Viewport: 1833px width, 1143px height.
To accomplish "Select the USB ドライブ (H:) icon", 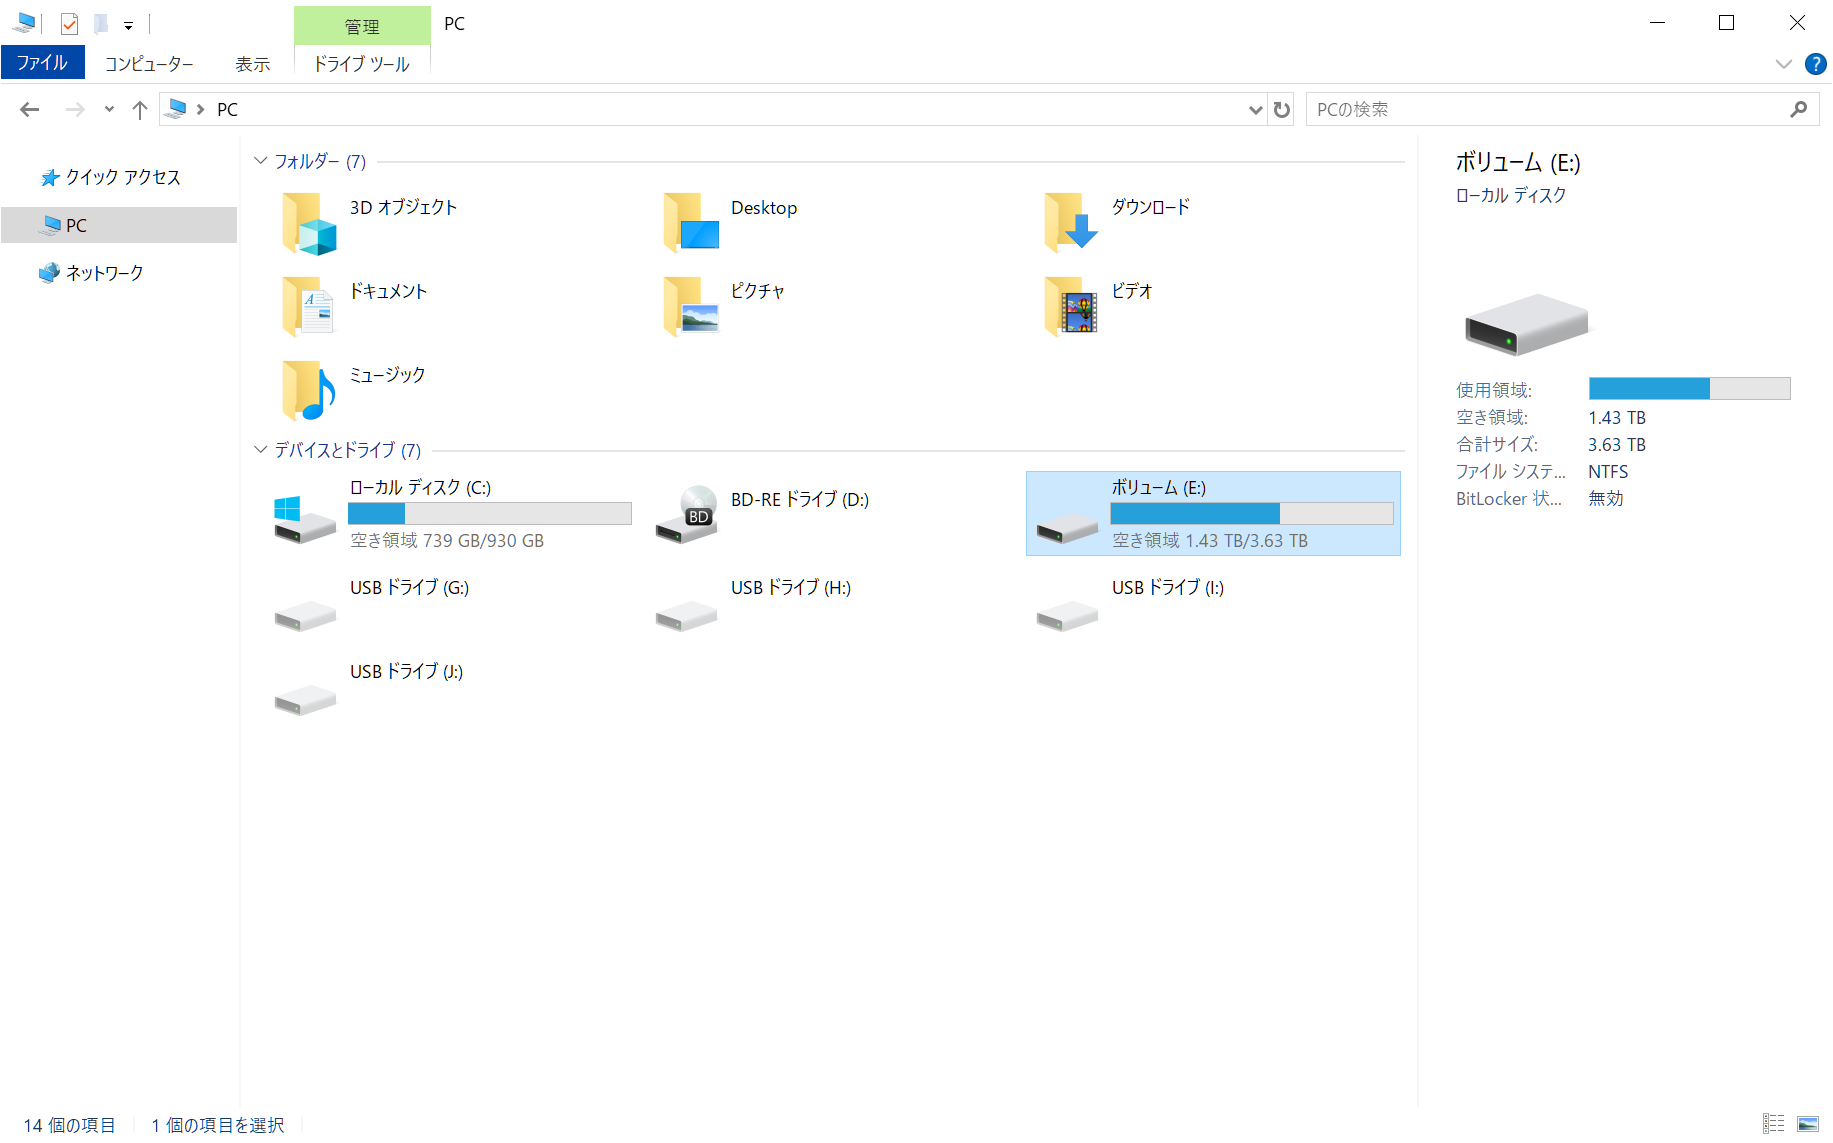I will pyautogui.click(x=687, y=615).
